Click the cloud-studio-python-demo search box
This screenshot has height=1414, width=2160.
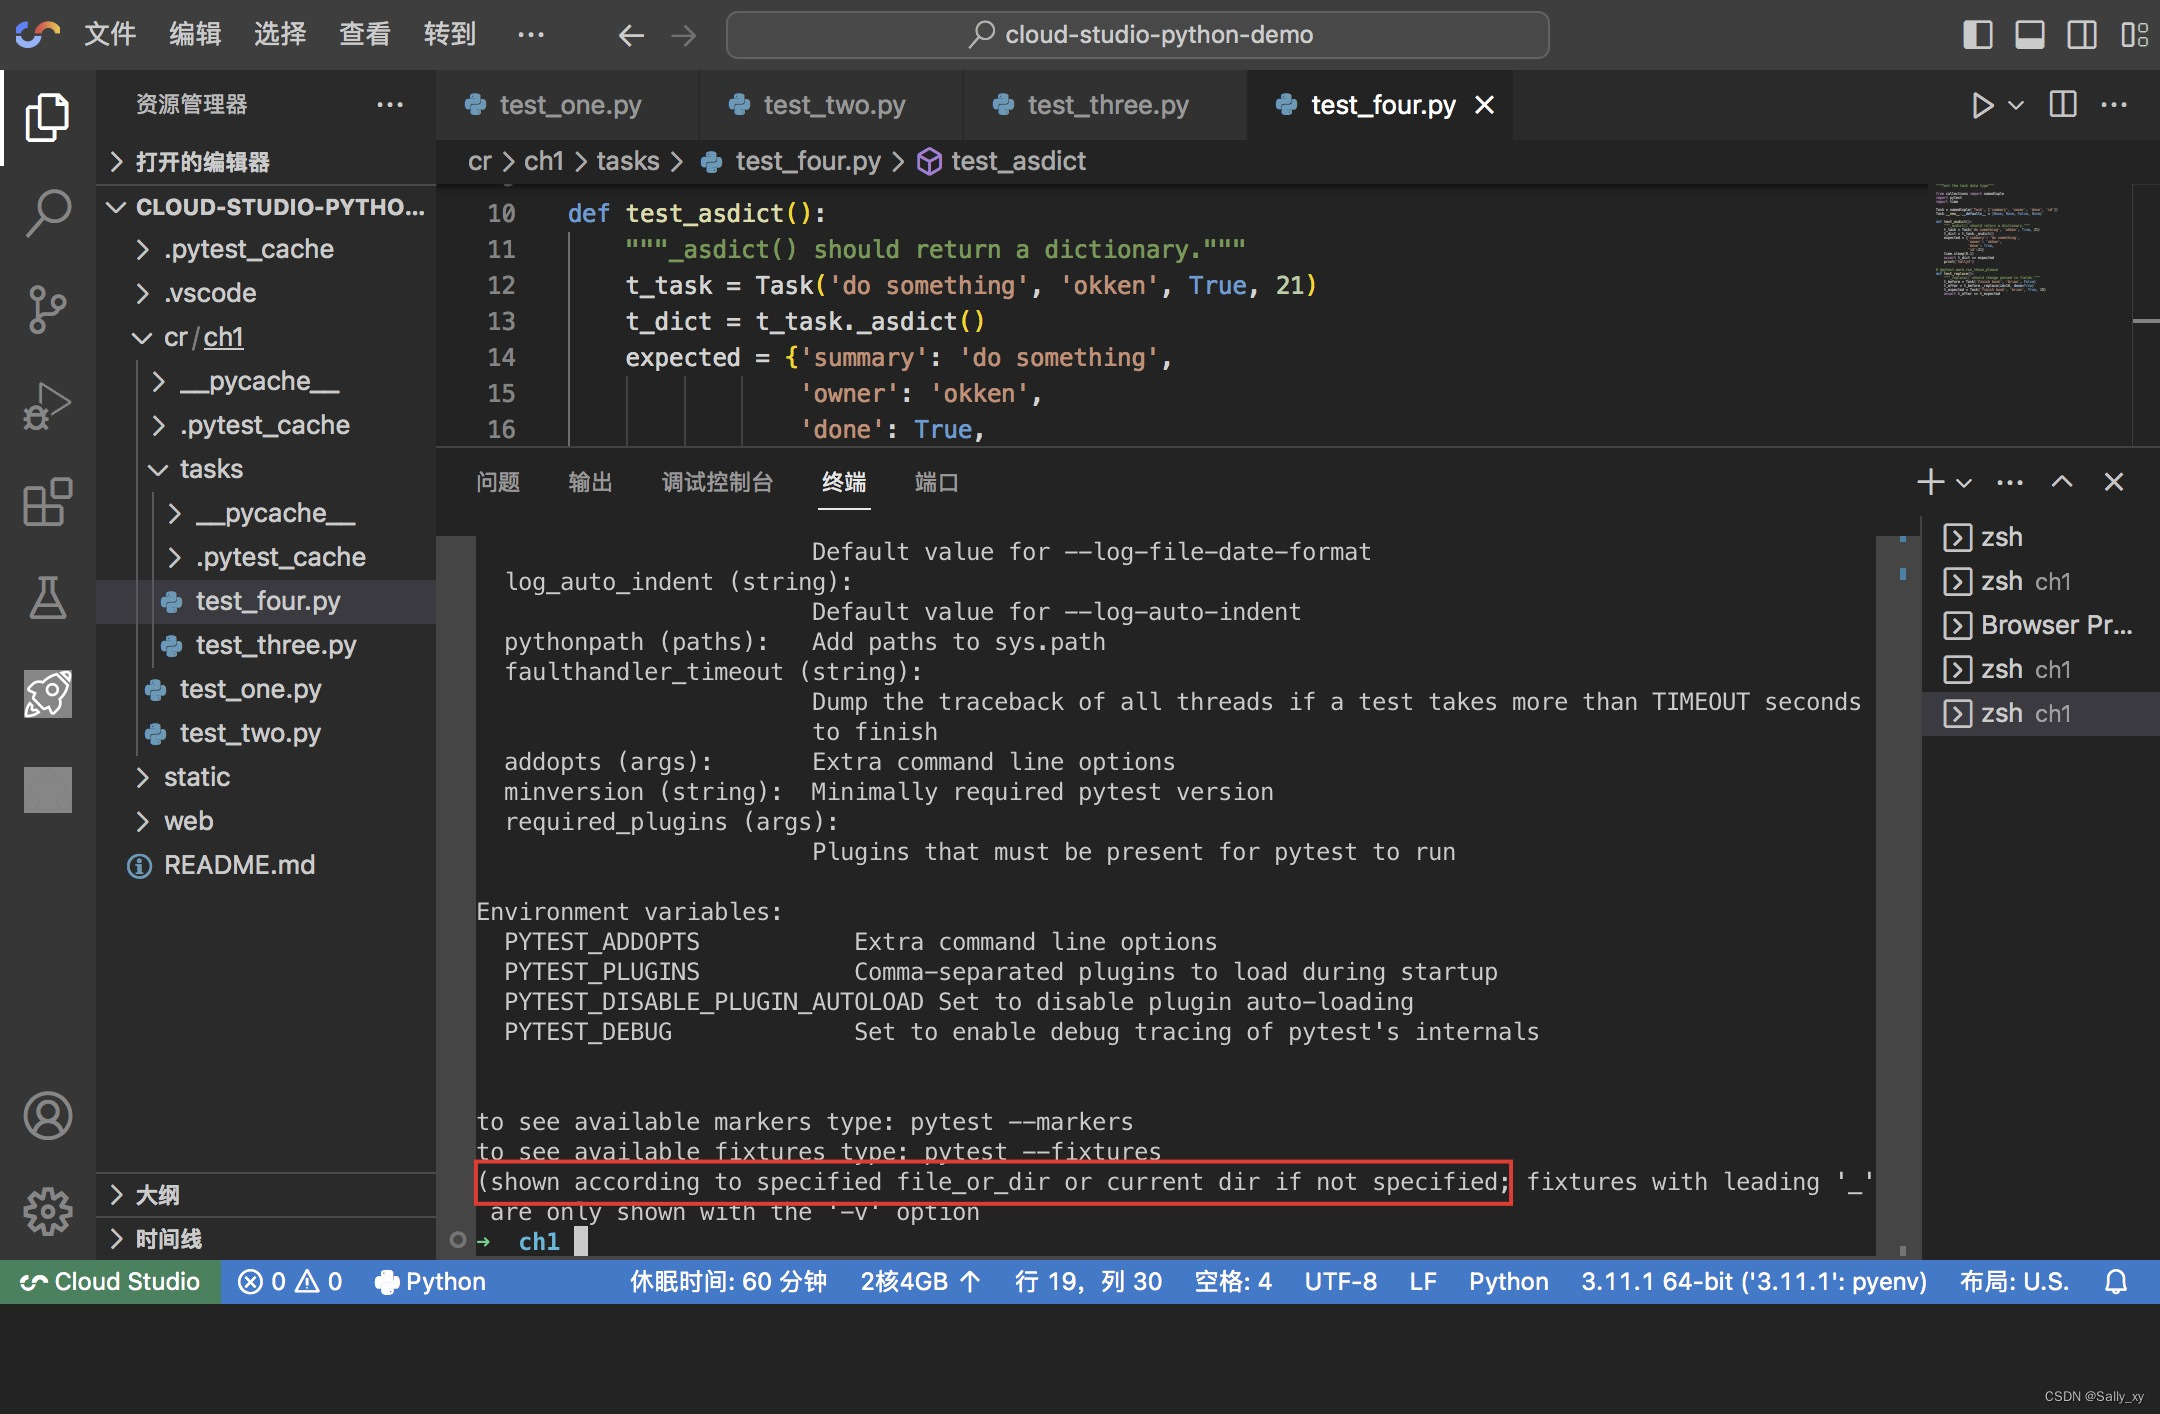click(1138, 35)
